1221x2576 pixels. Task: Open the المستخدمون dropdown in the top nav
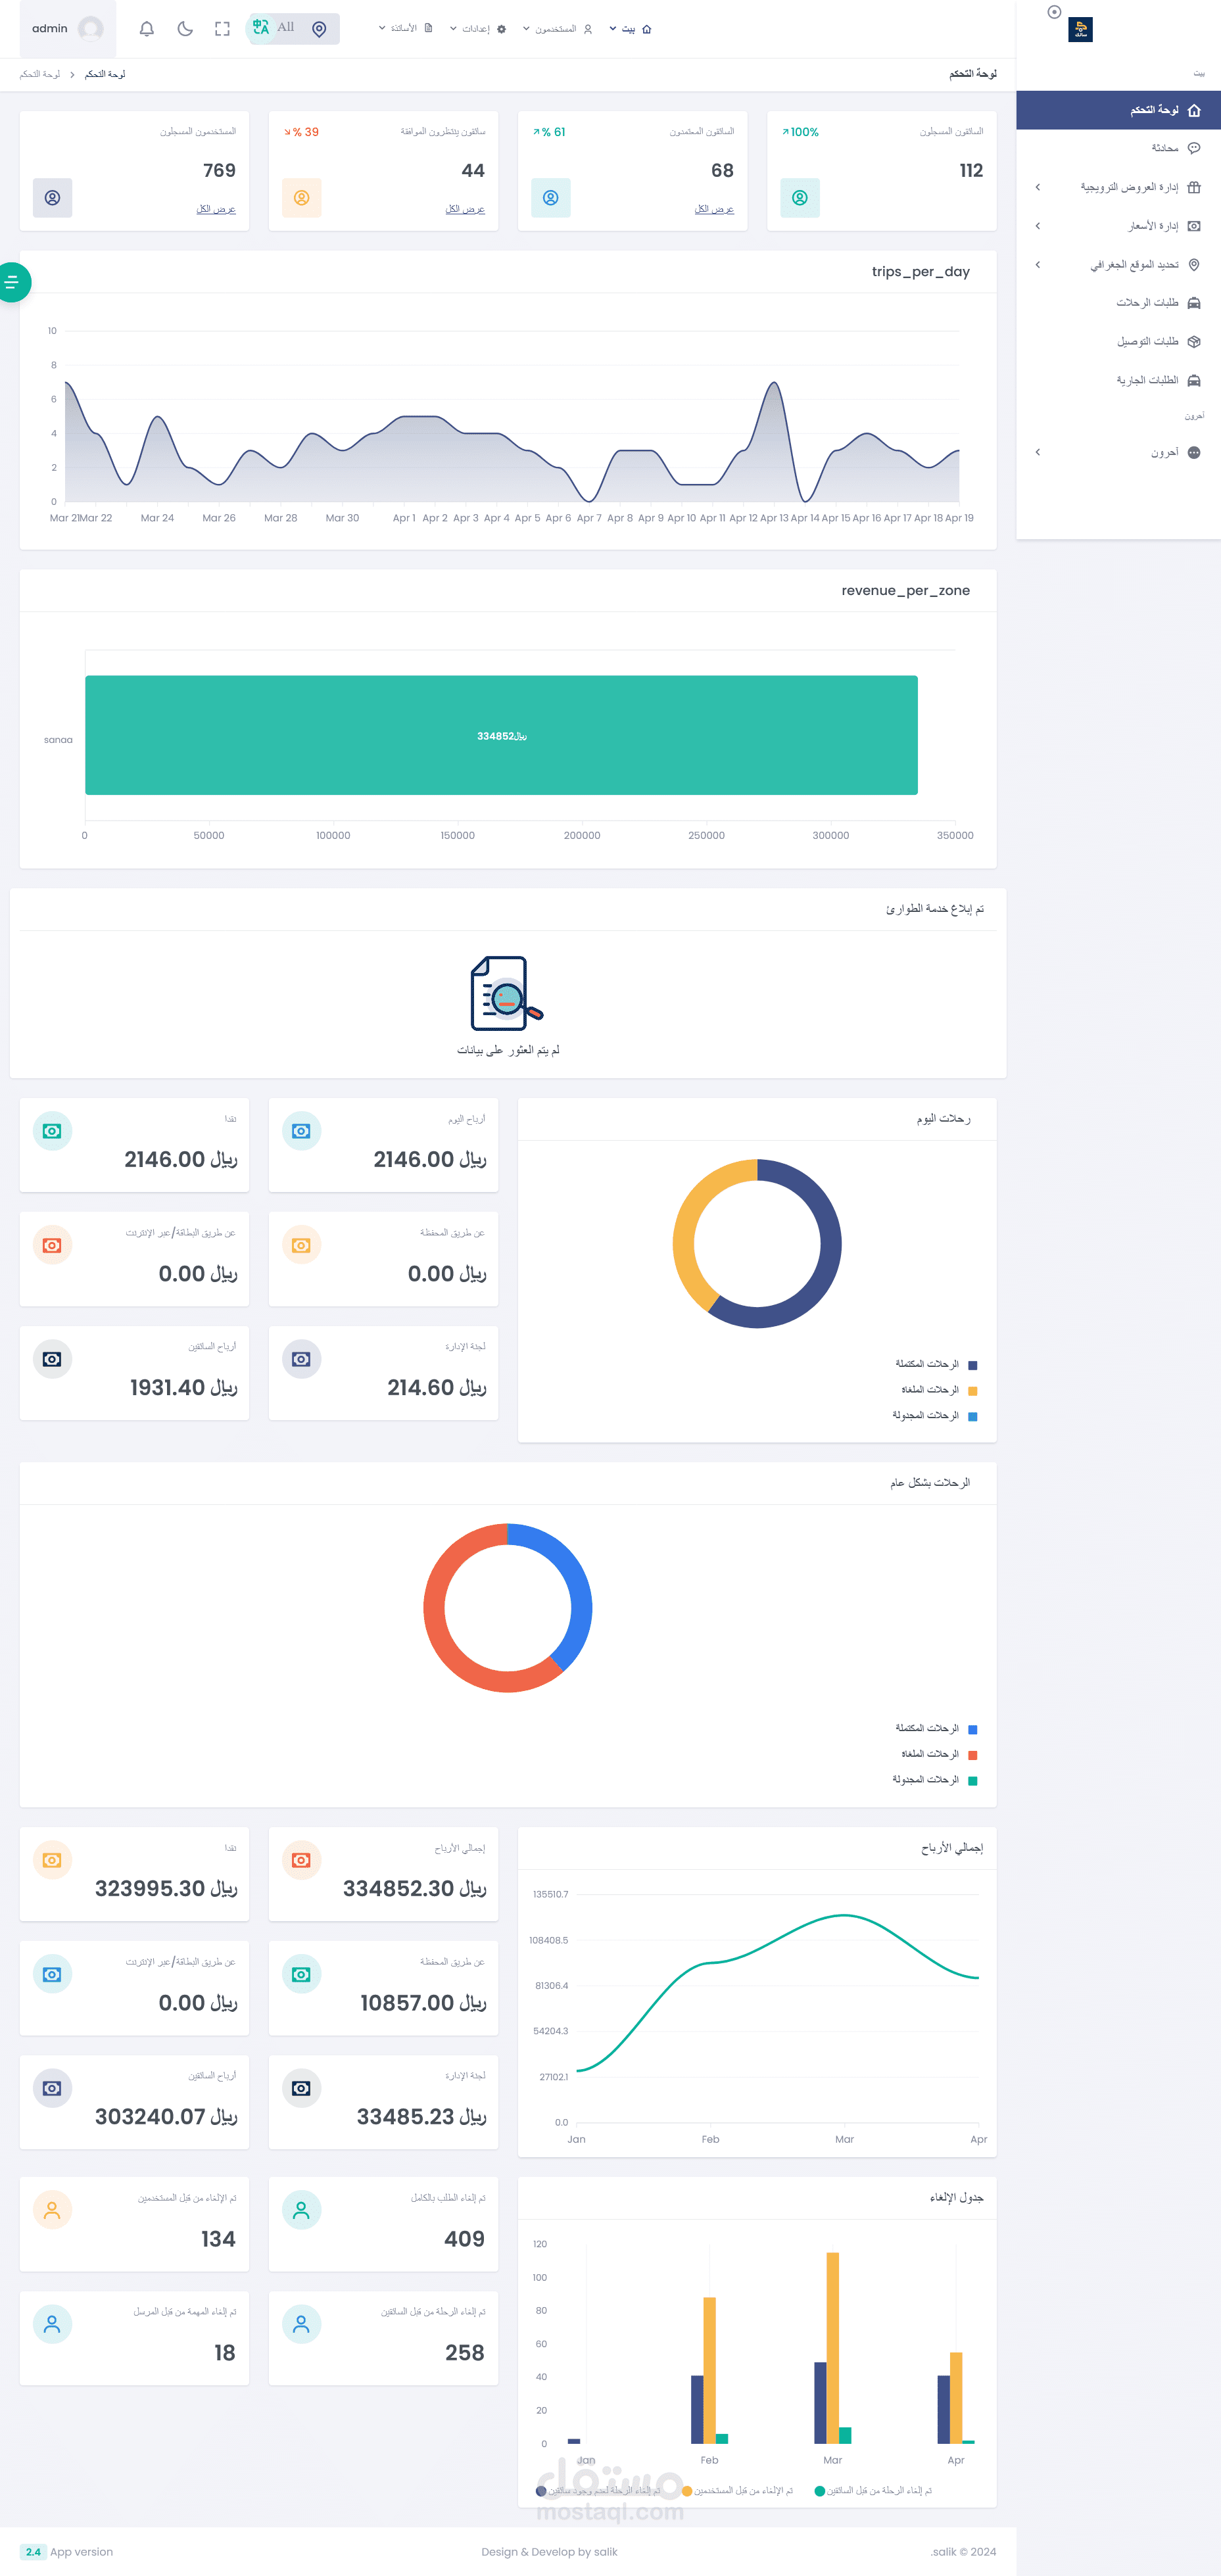click(557, 29)
